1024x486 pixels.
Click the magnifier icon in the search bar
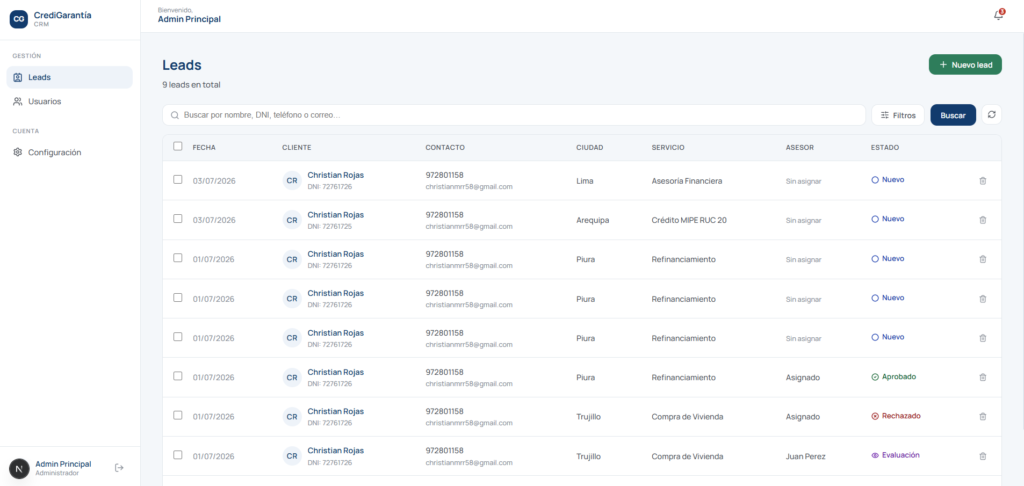[x=174, y=115]
